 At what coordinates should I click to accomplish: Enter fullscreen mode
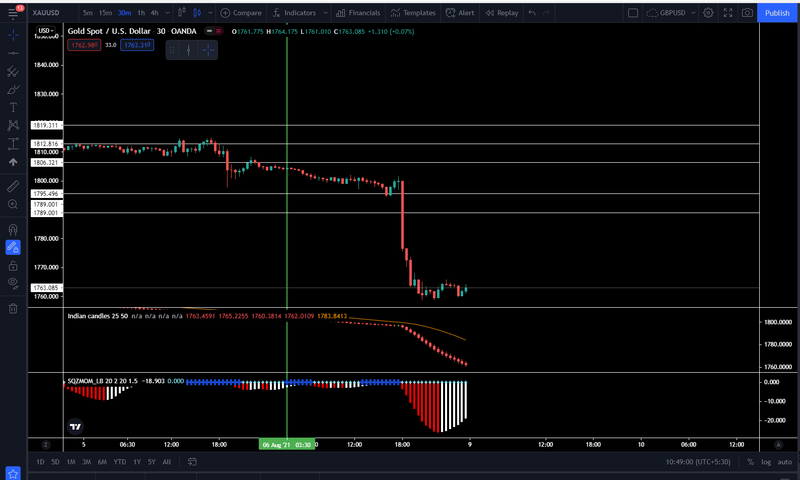(x=728, y=13)
